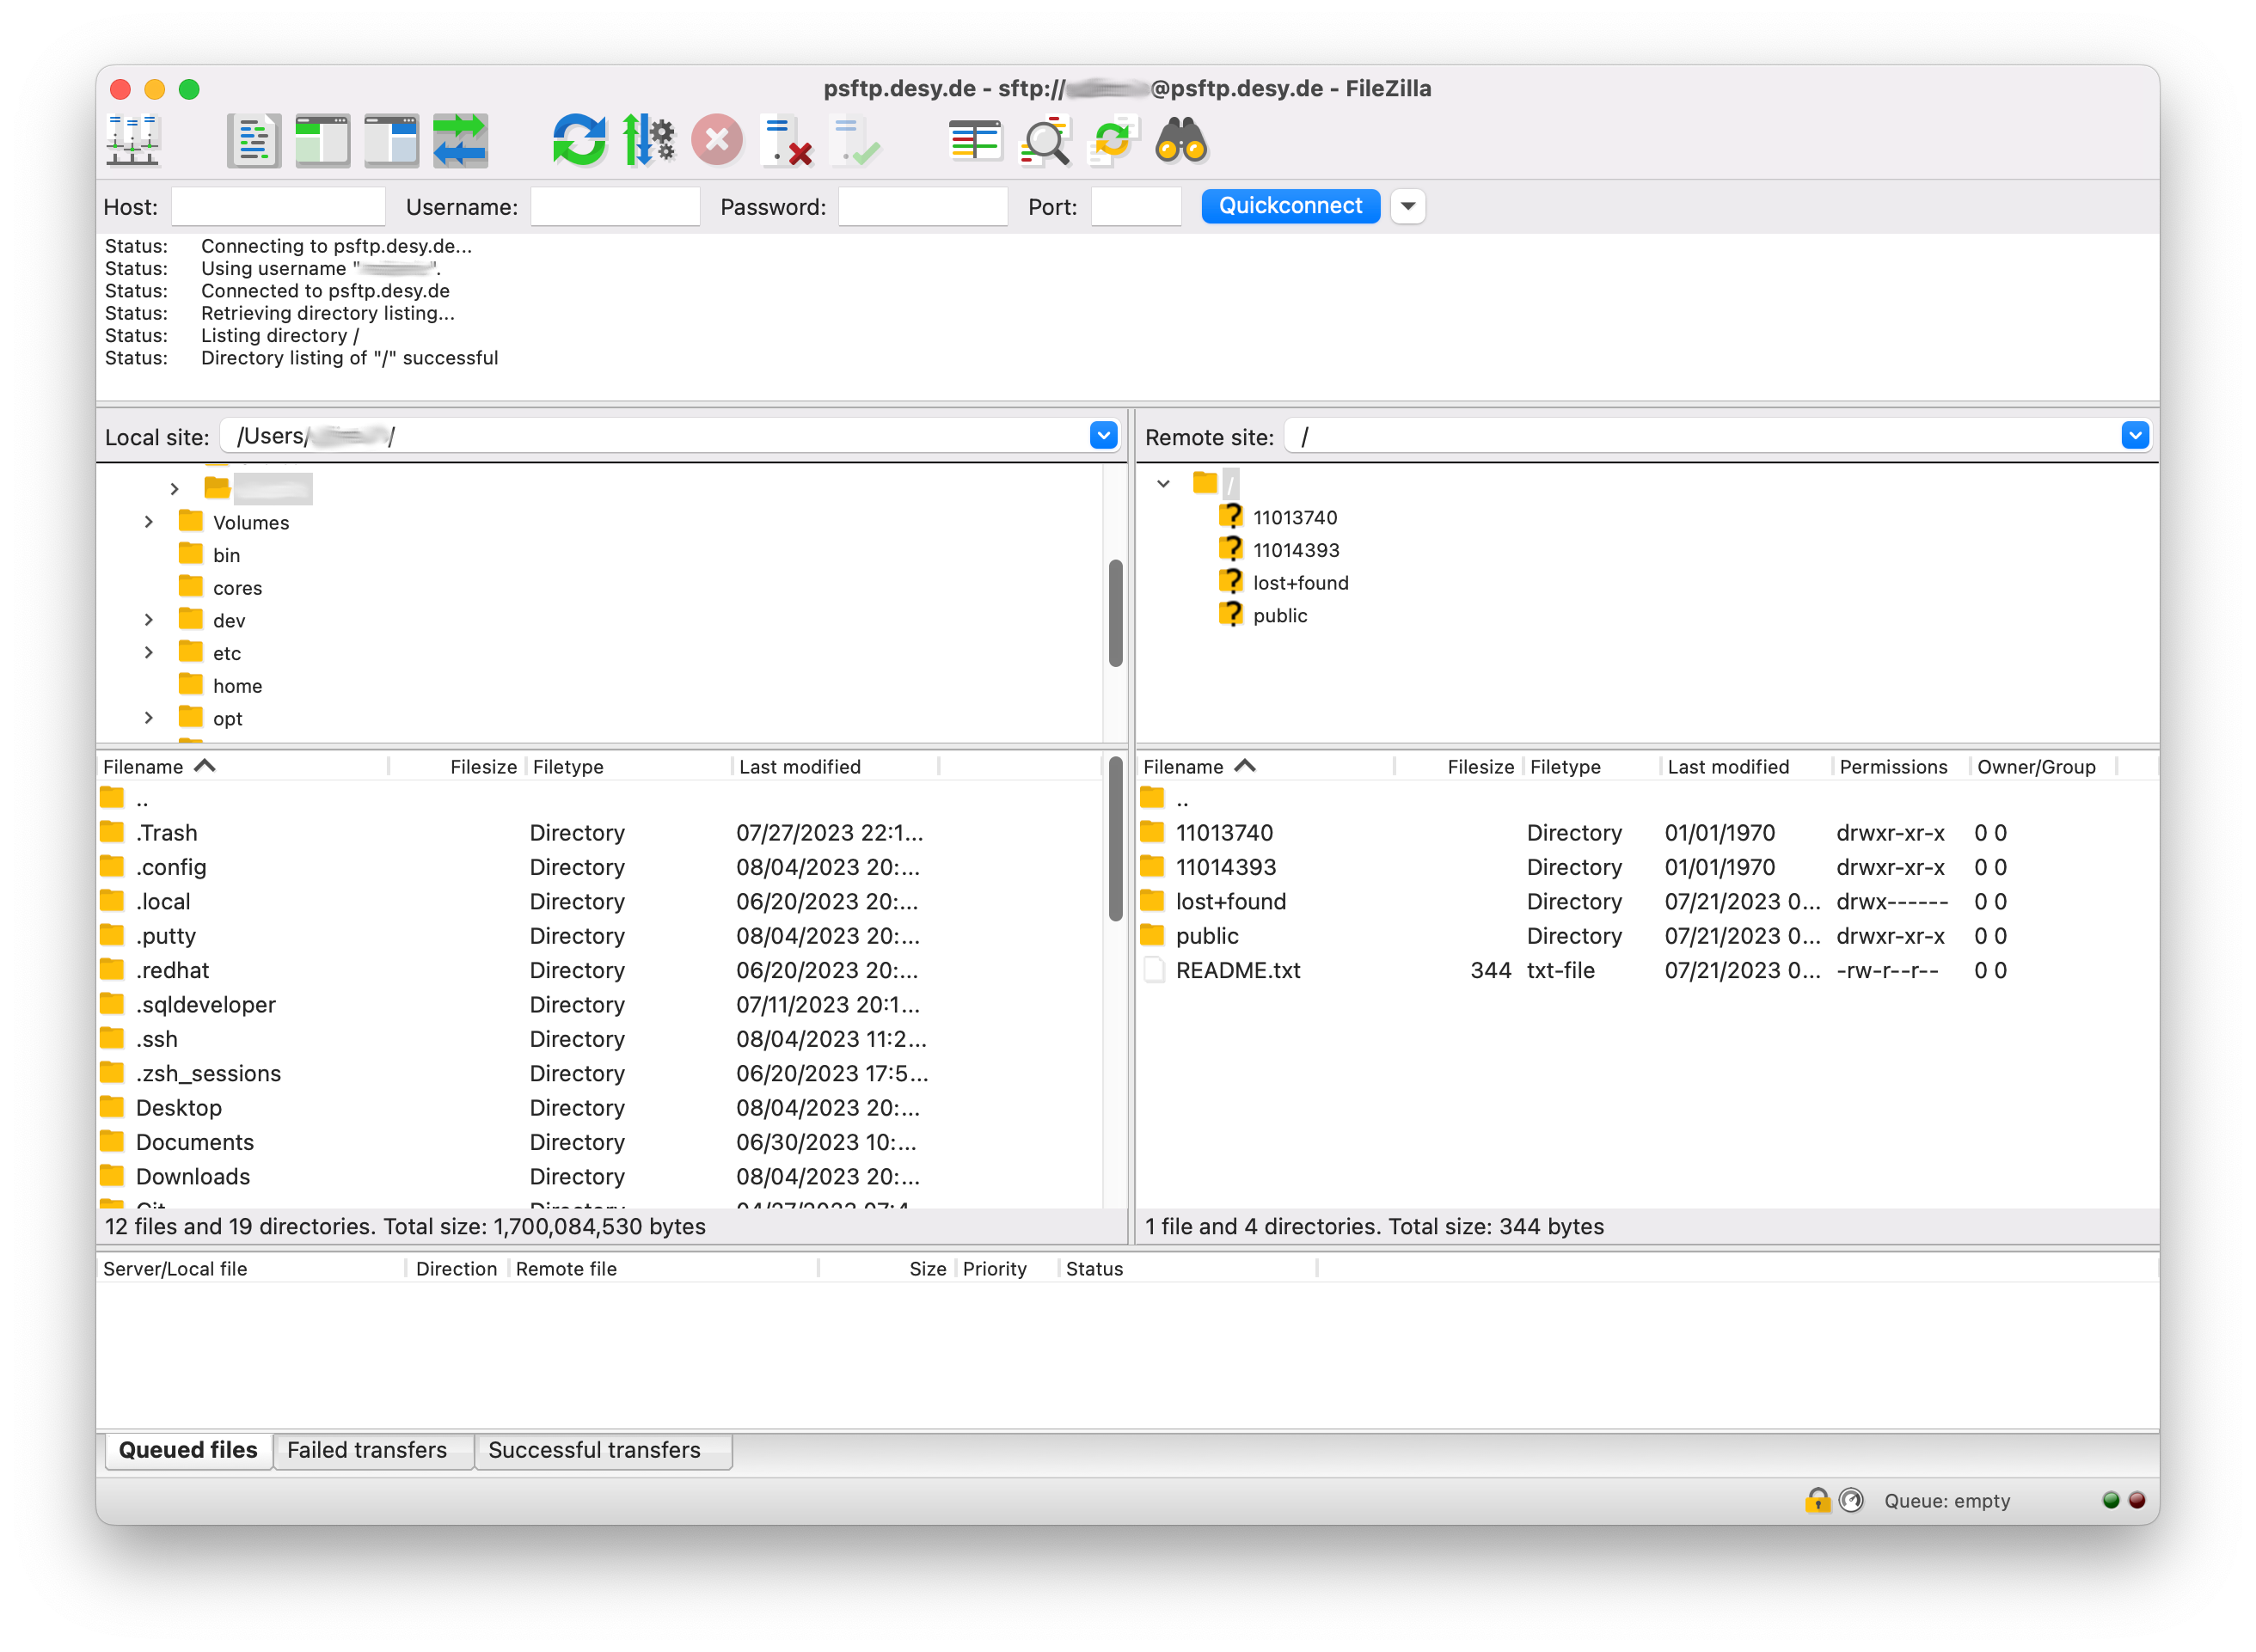Image resolution: width=2256 pixels, height=1652 pixels.
Task: Toggle synchronized browsing icon
Action: pos(1112,140)
